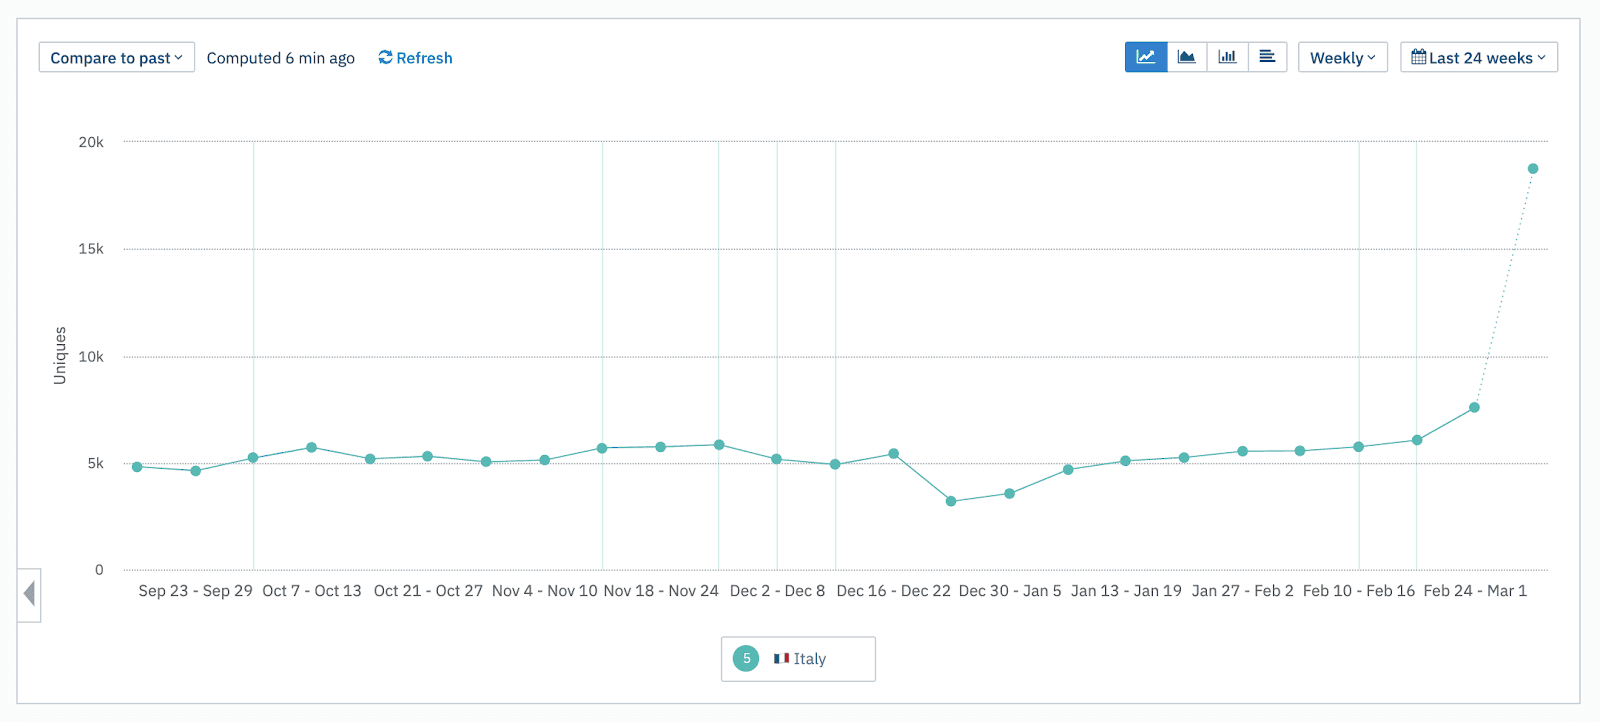1600x722 pixels.
Task: Open the Compare to past dropdown
Action: point(116,58)
